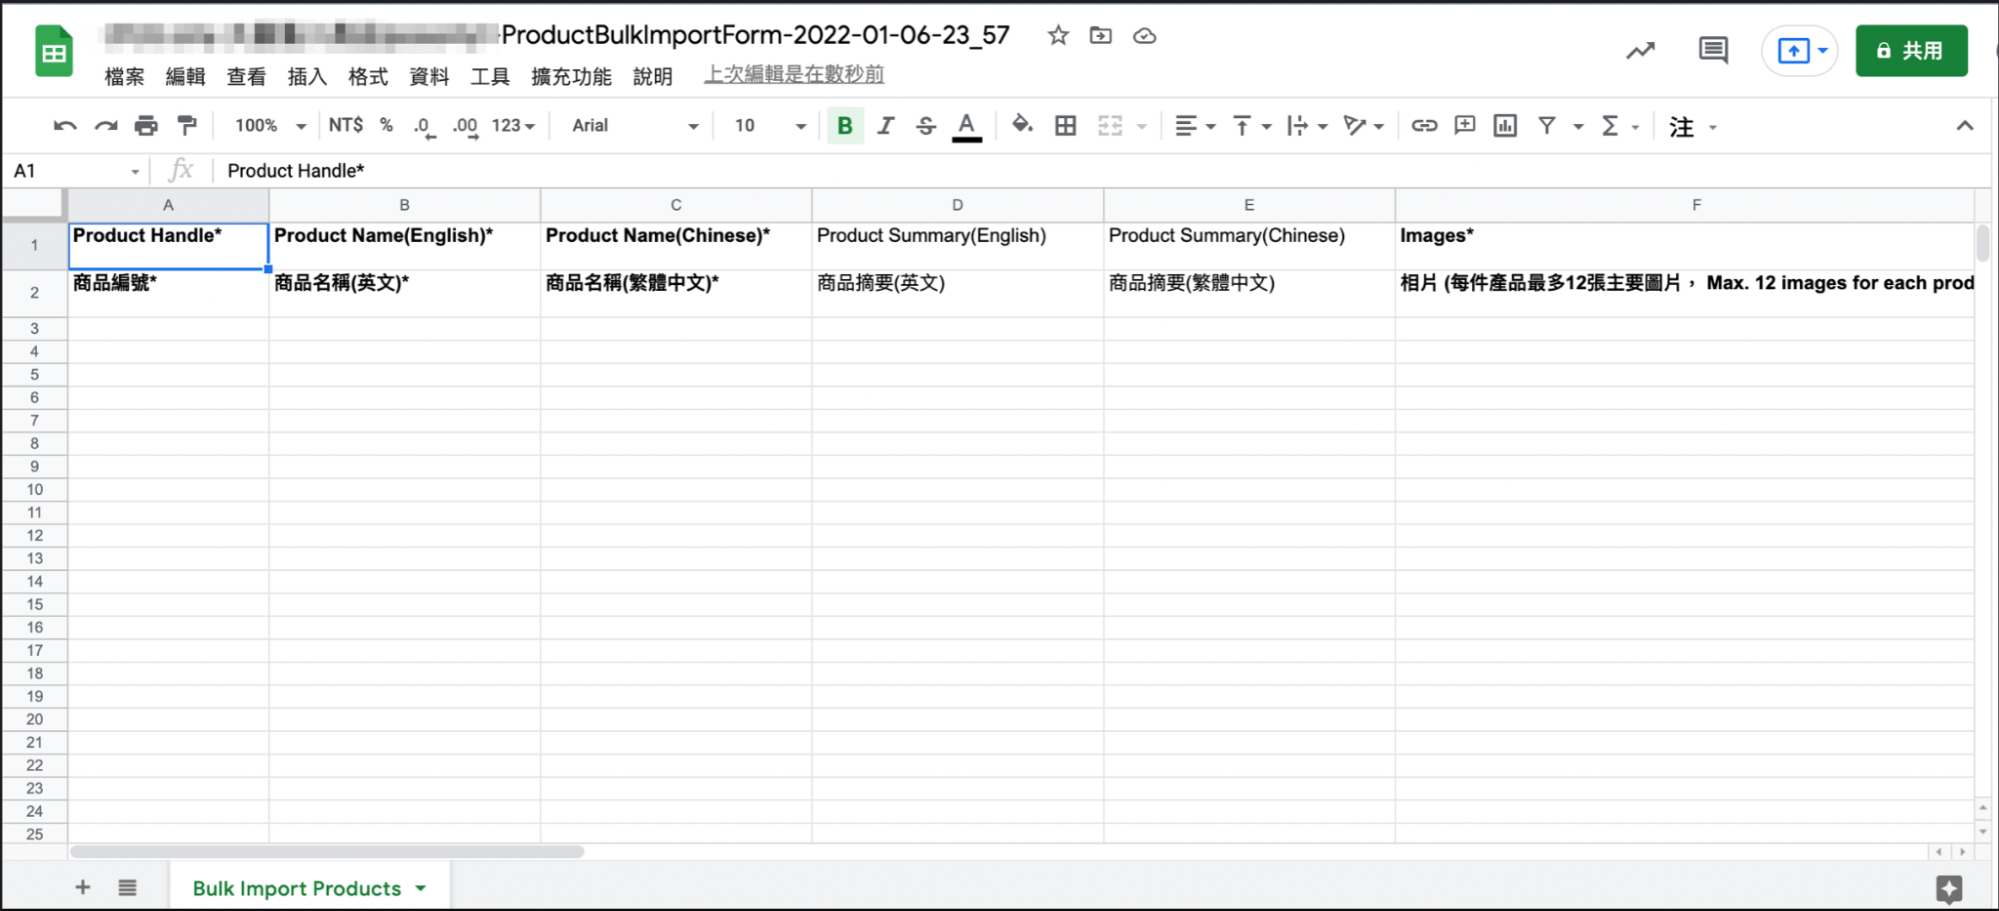Open the 插入 menu

(307, 76)
